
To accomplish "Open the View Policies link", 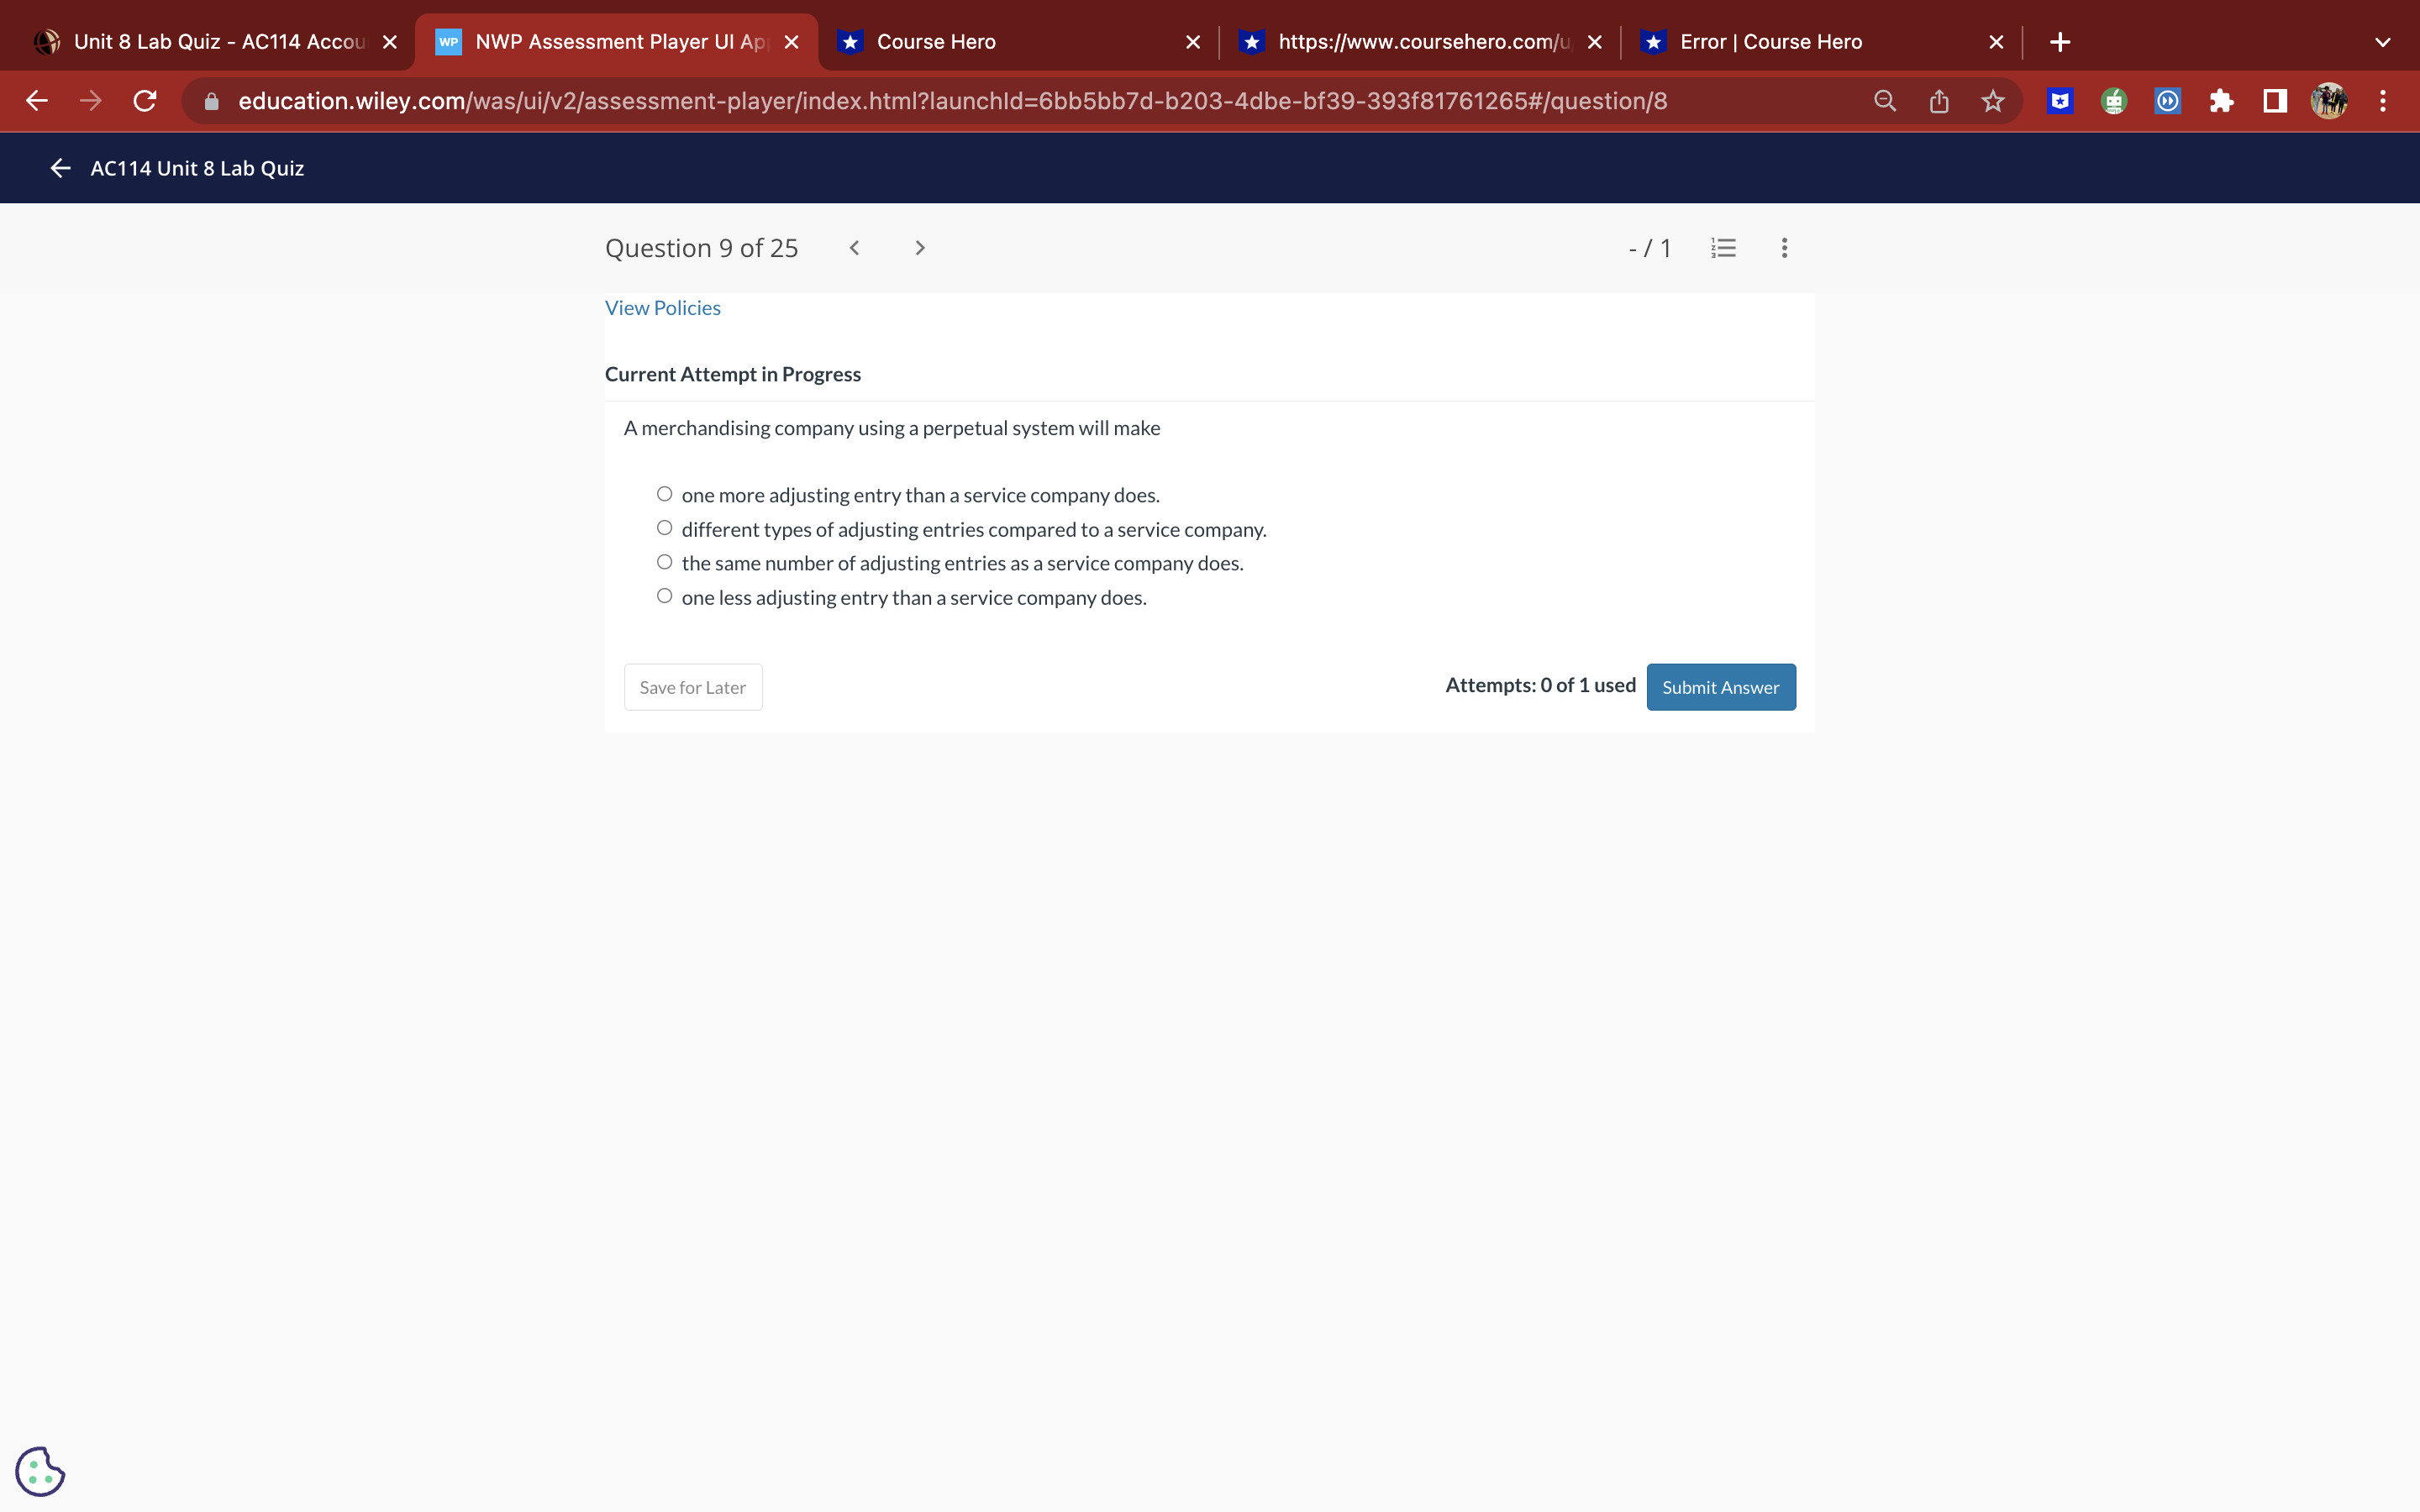I will 662,308.
